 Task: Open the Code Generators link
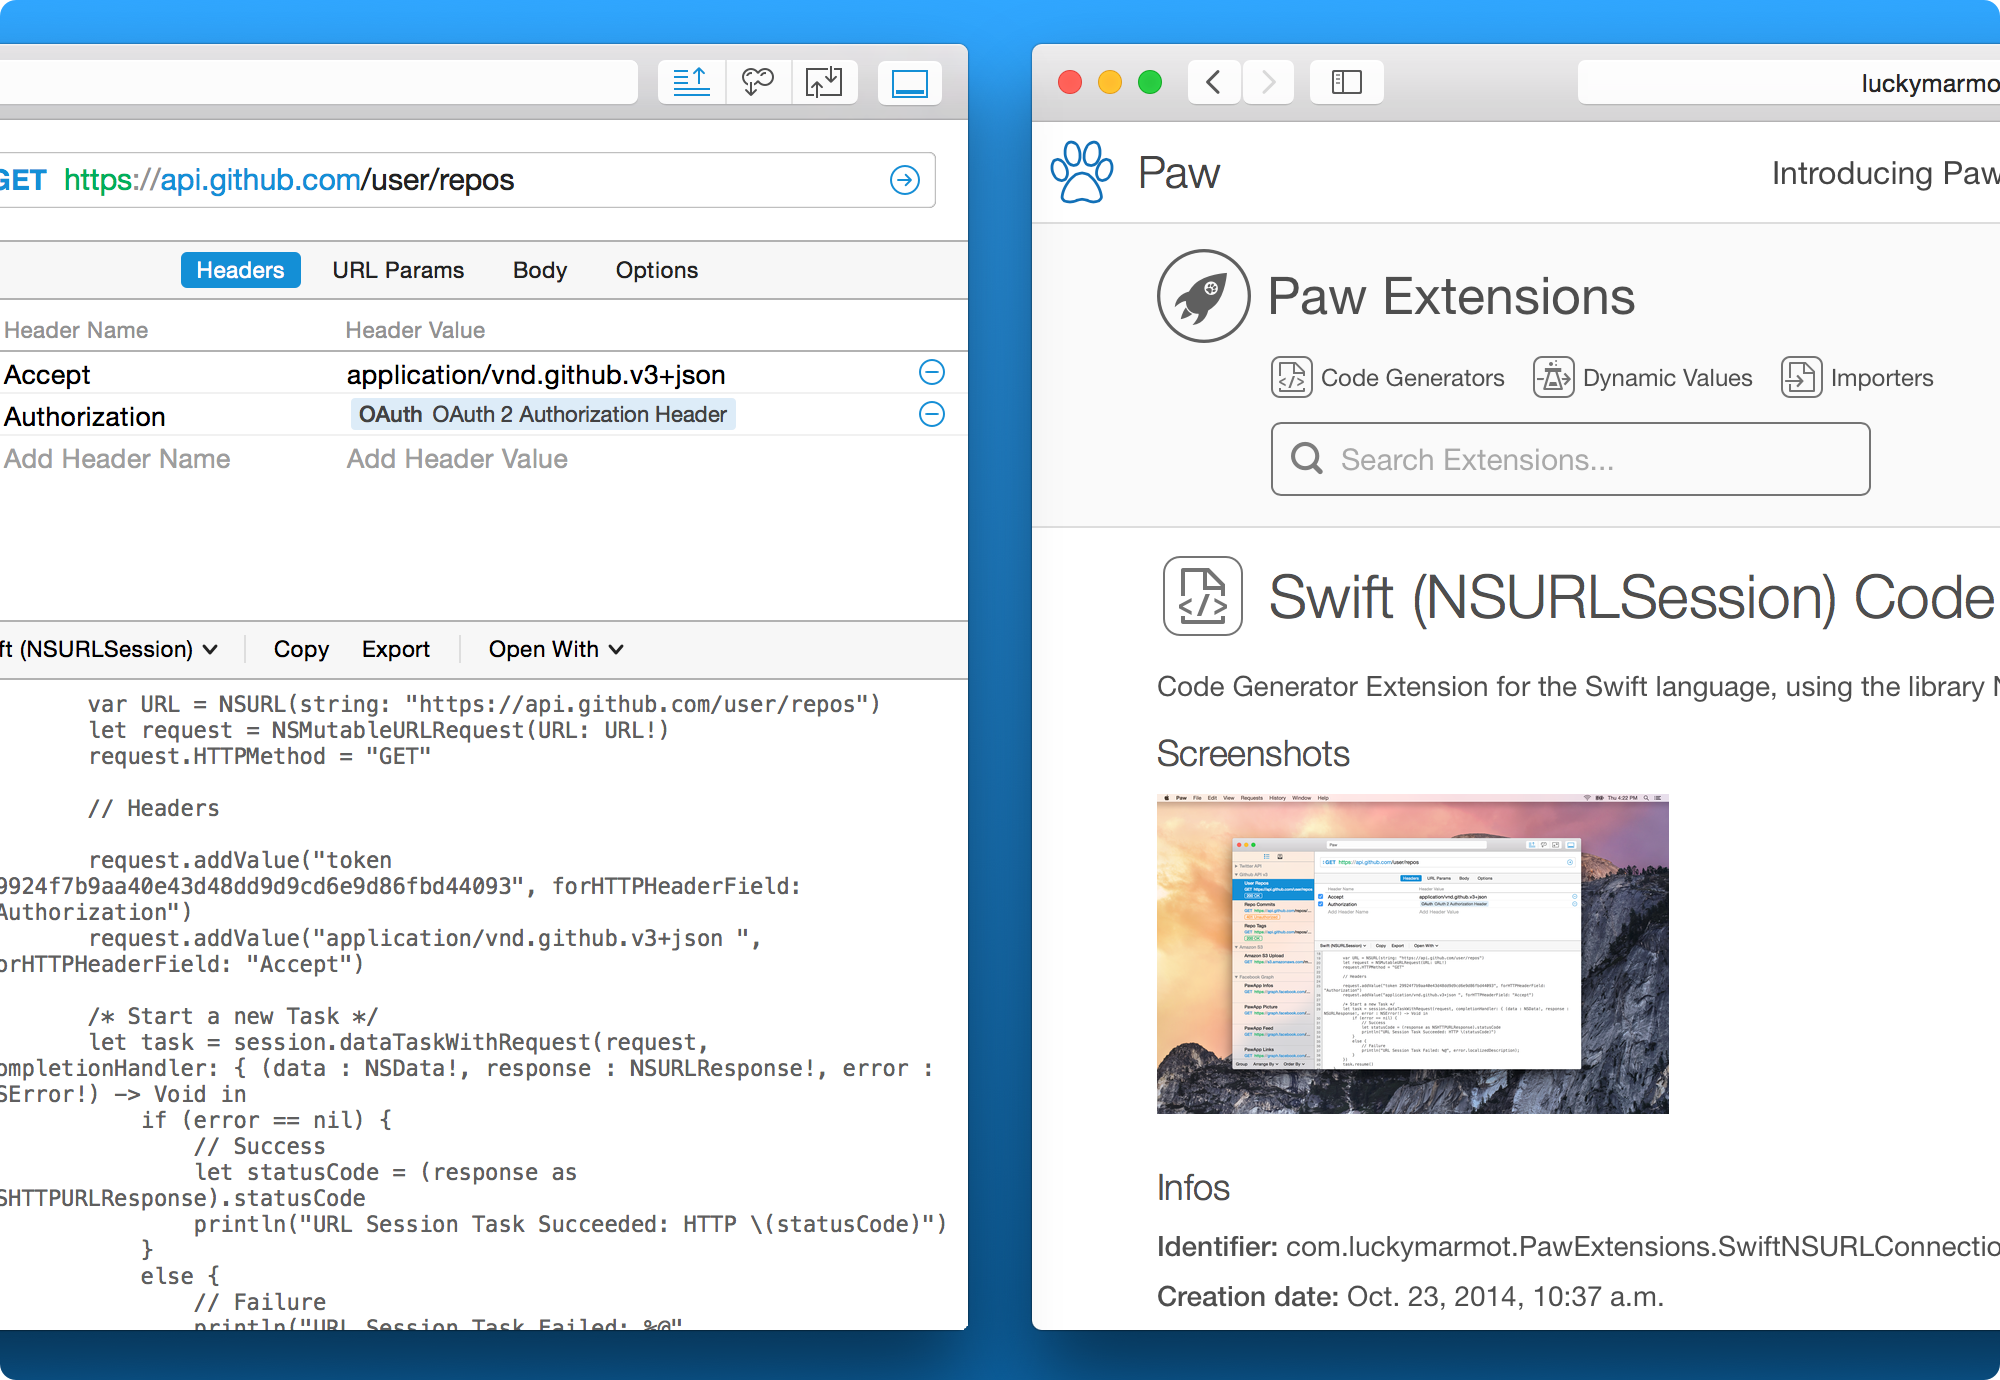coord(1412,378)
